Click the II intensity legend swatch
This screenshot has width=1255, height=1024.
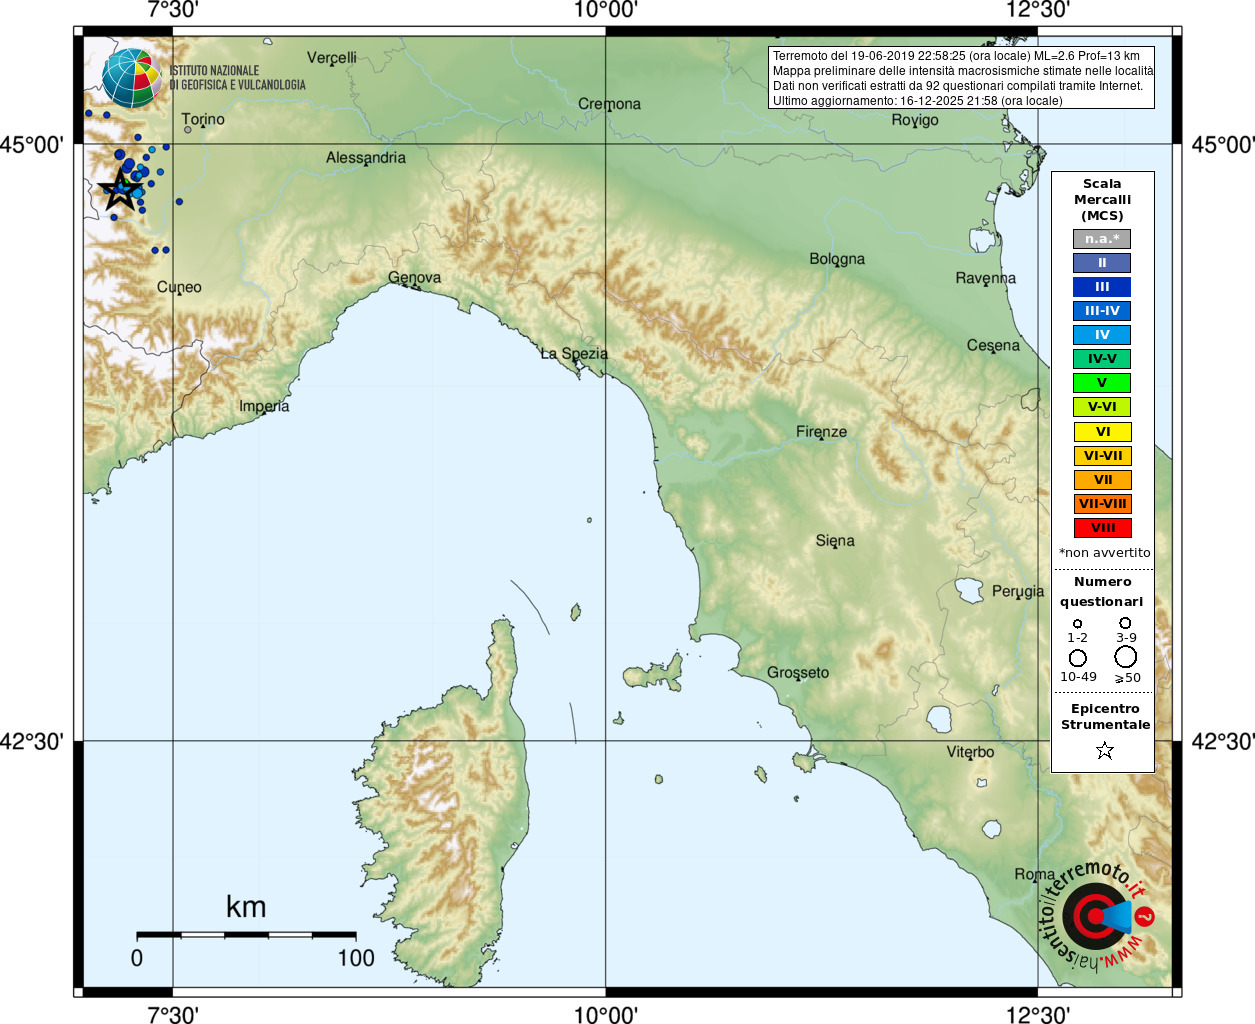click(x=1102, y=263)
